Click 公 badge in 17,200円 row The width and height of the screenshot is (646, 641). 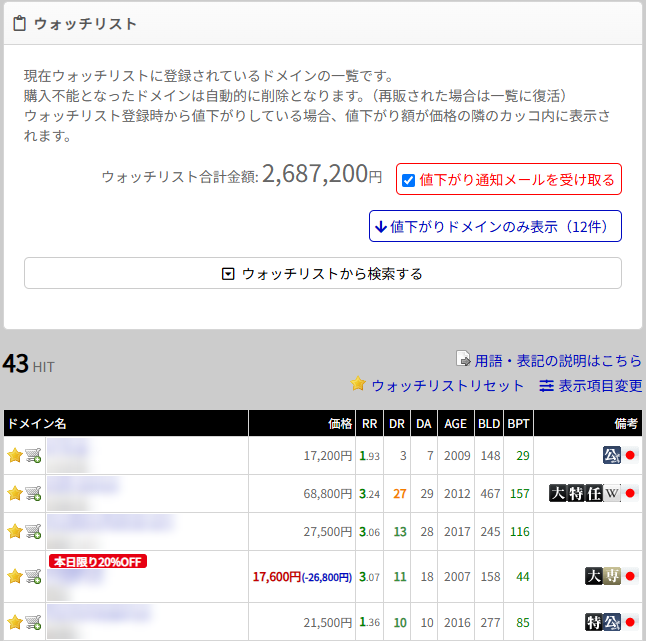coord(612,455)
